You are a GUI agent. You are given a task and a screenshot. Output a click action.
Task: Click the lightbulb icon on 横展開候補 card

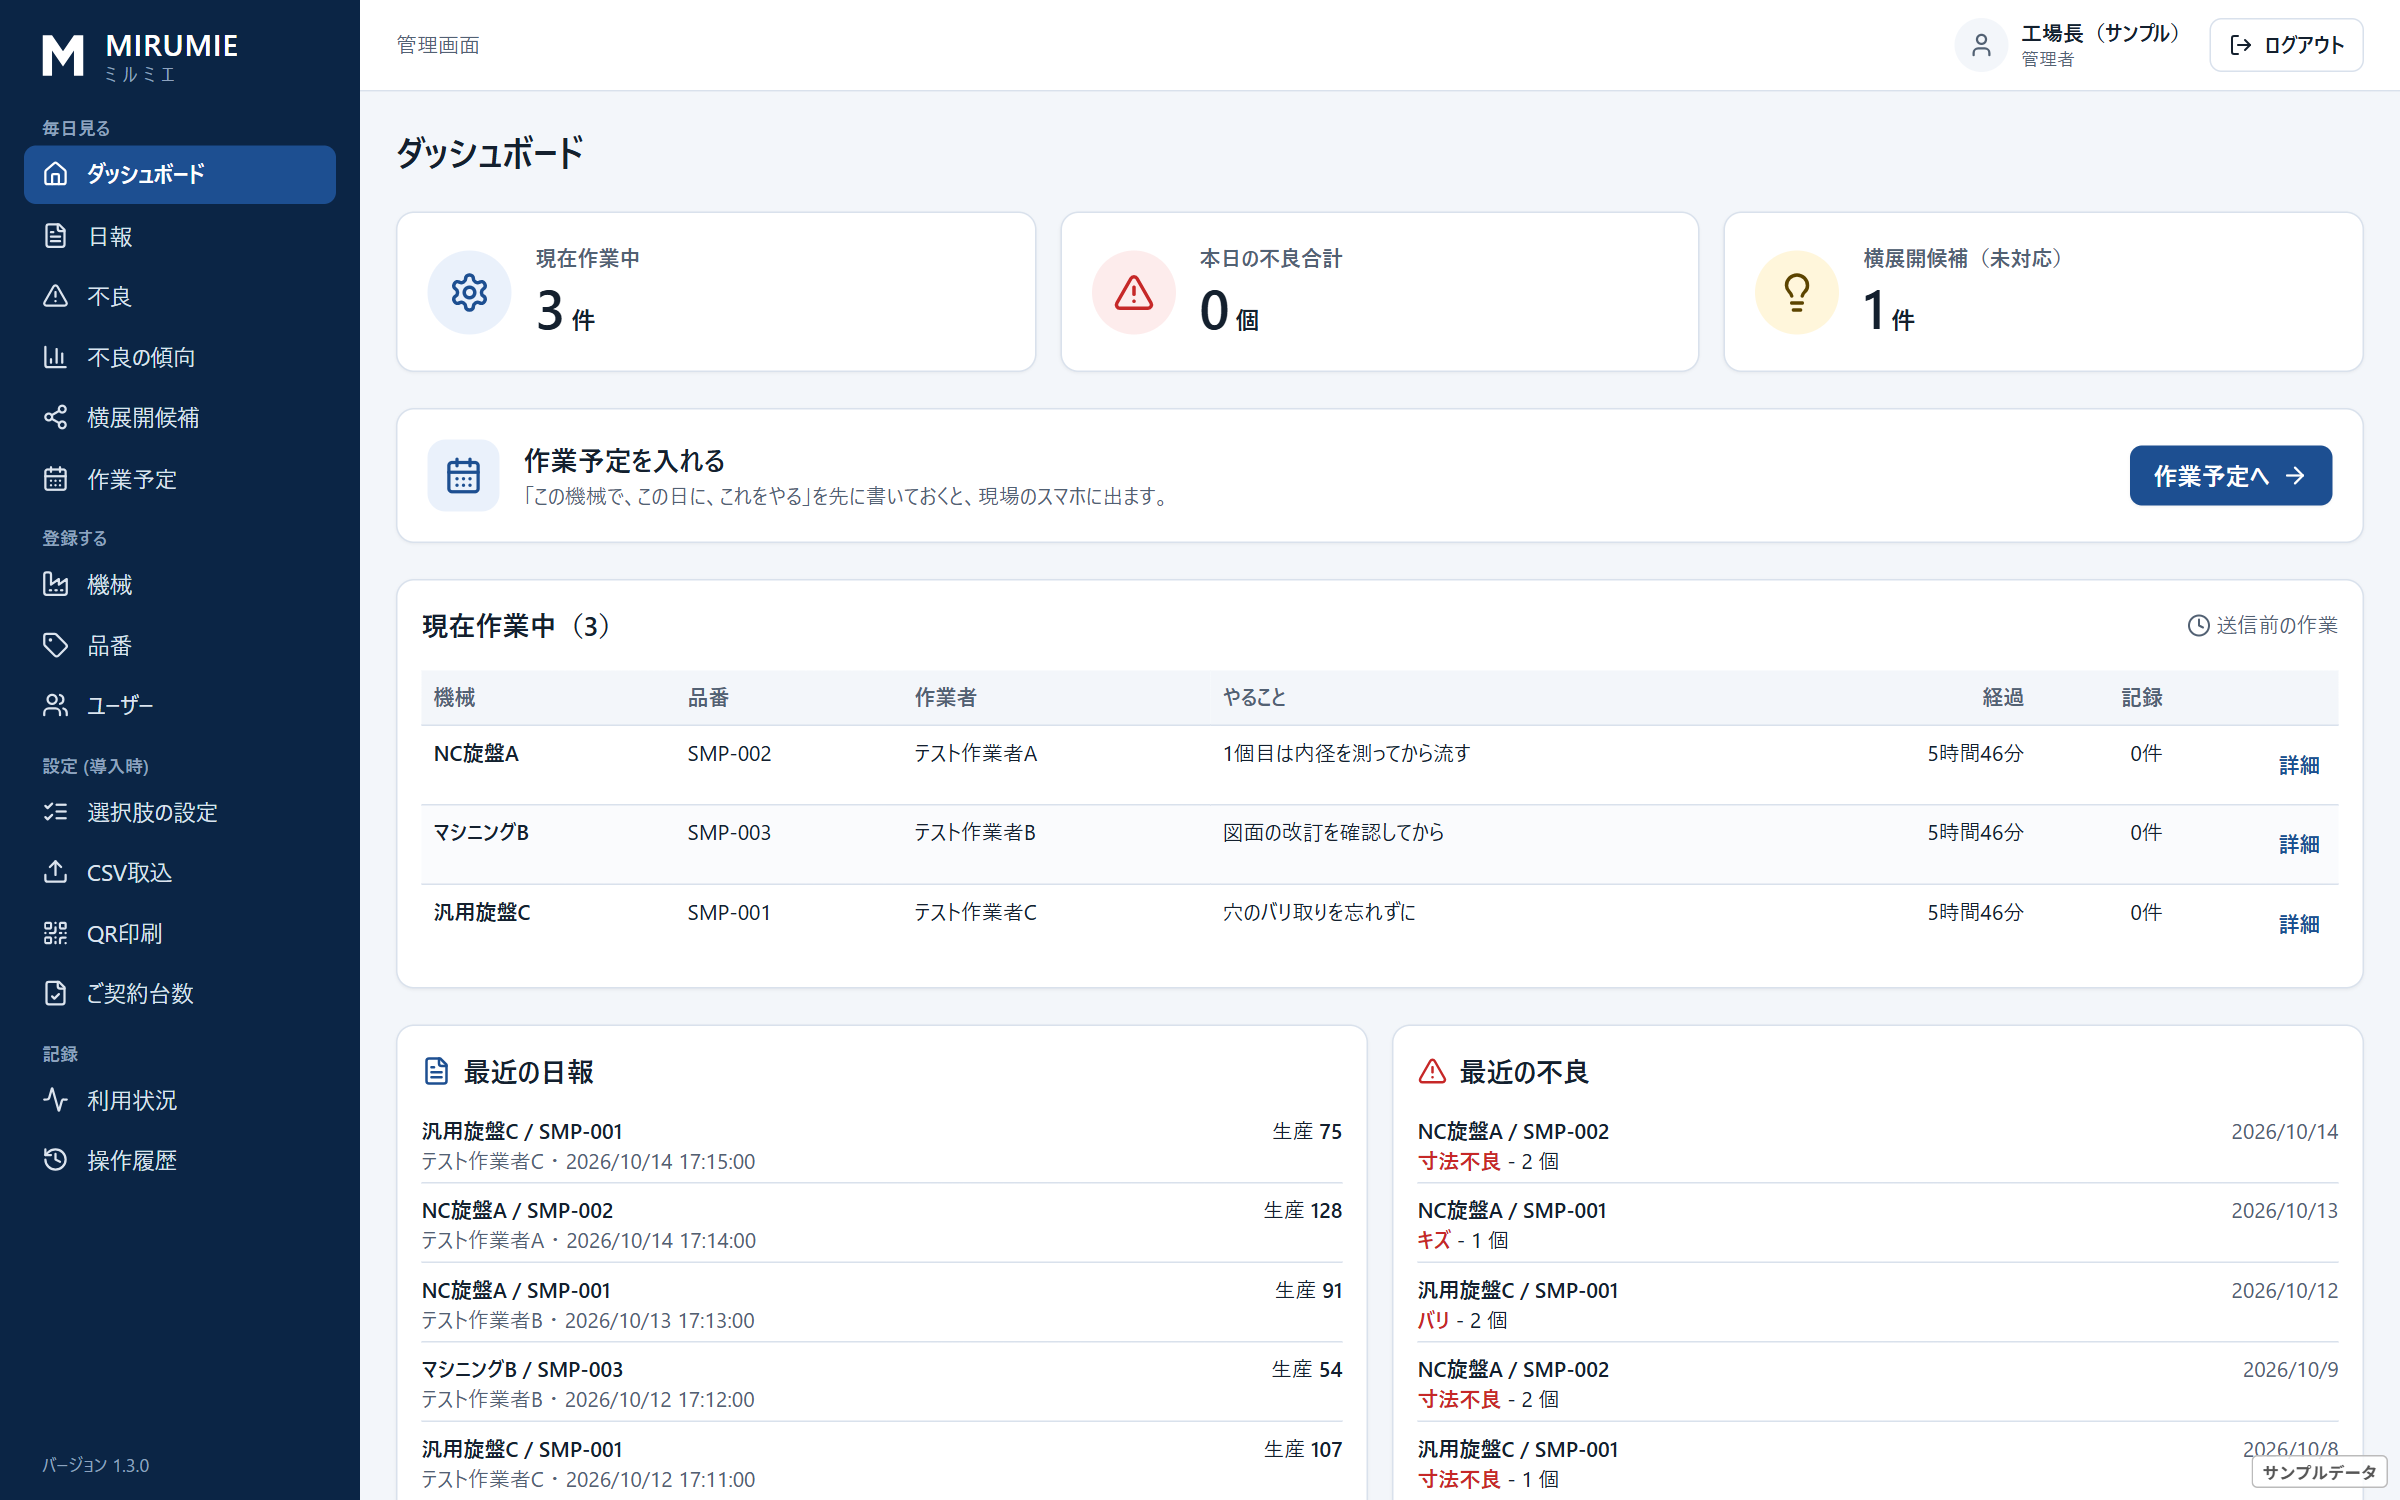click(1796, 292)
